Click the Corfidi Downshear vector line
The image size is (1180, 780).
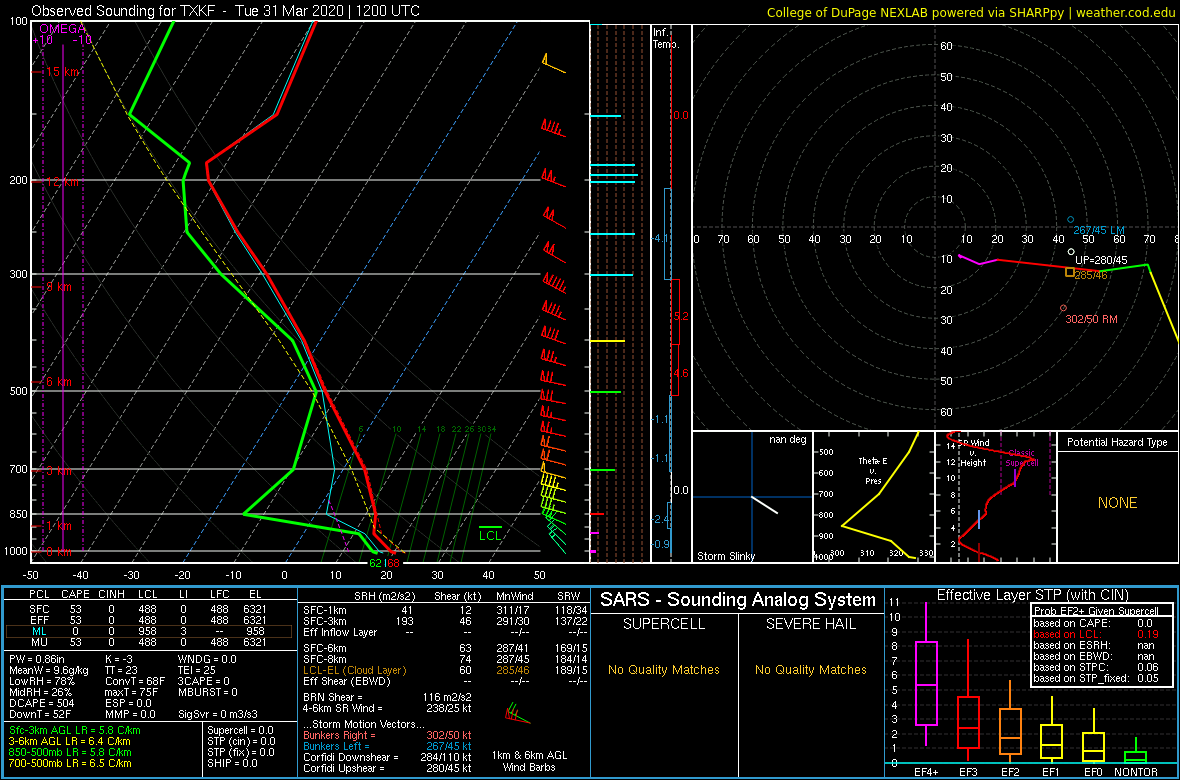coord(387,756)
